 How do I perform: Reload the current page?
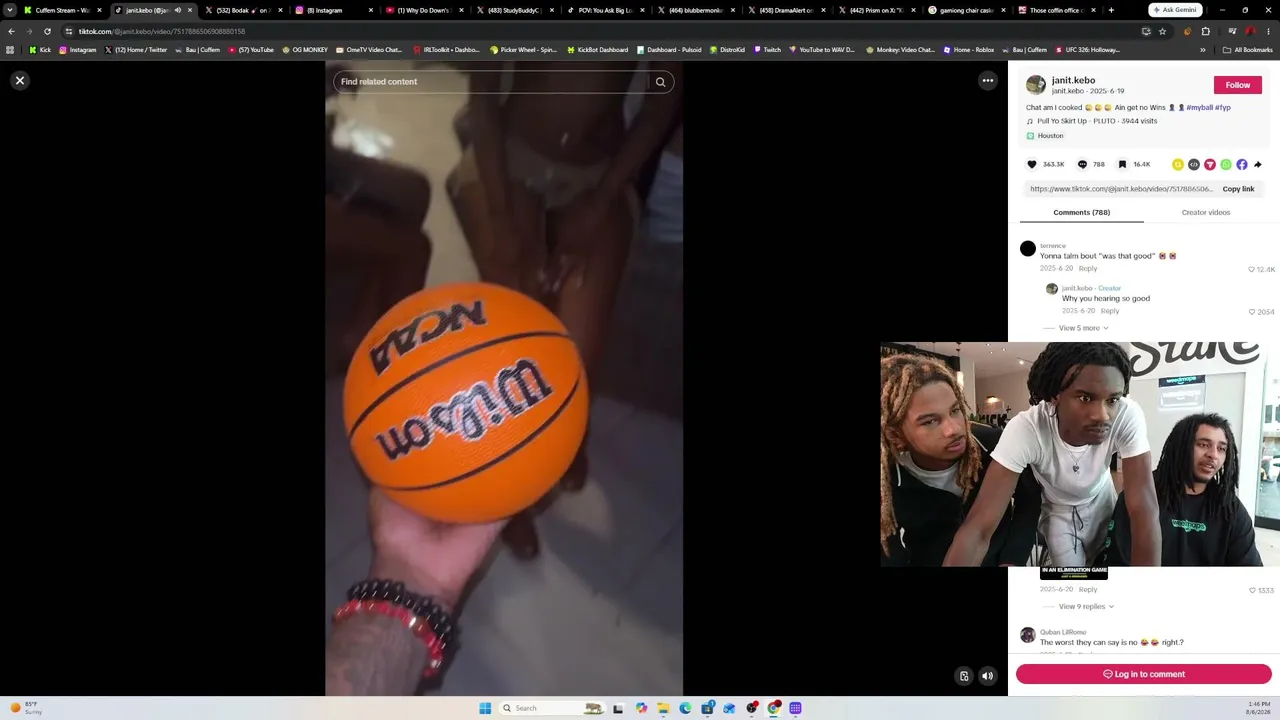click(47, 31)
